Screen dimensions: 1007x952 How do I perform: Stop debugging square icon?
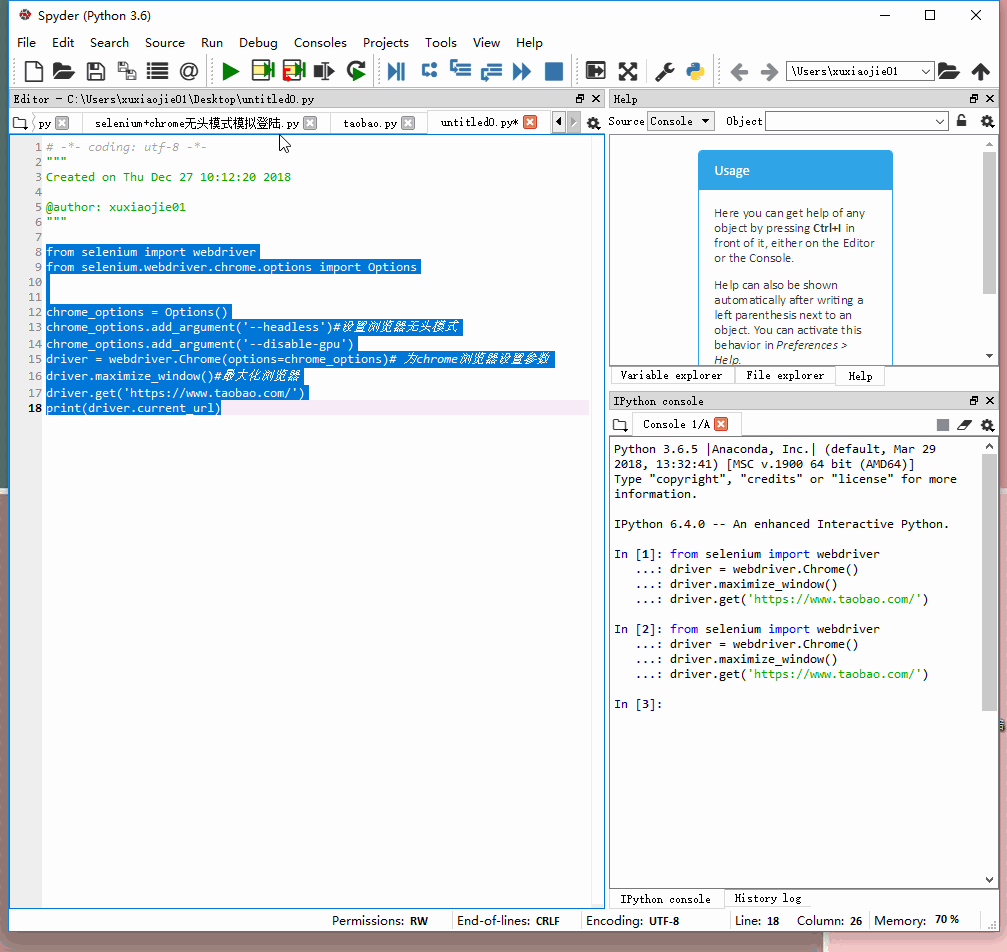pyautogui.click(x=554, y=71)
